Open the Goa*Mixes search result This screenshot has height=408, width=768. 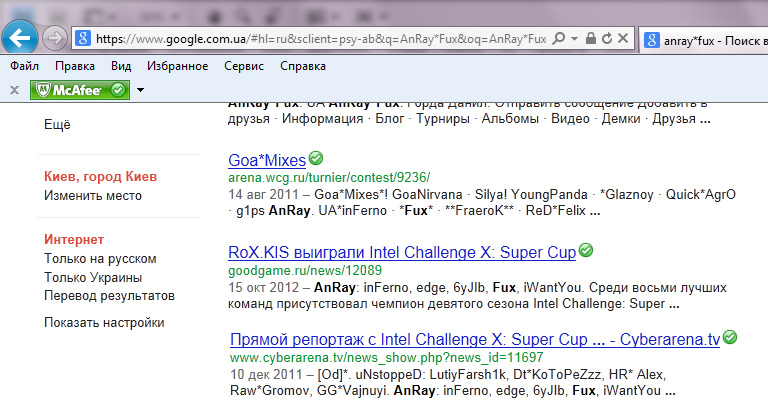267,160
